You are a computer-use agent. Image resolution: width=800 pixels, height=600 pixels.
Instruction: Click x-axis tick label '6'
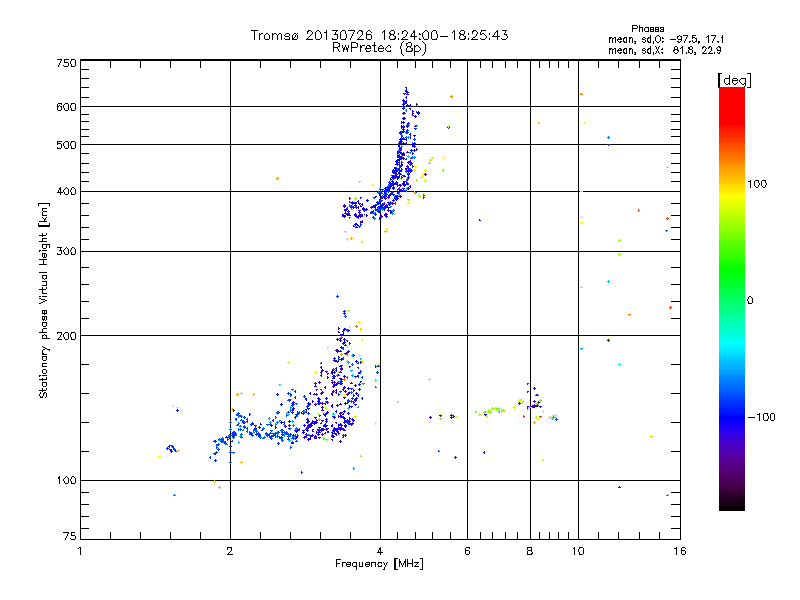(x=467, y=551)
